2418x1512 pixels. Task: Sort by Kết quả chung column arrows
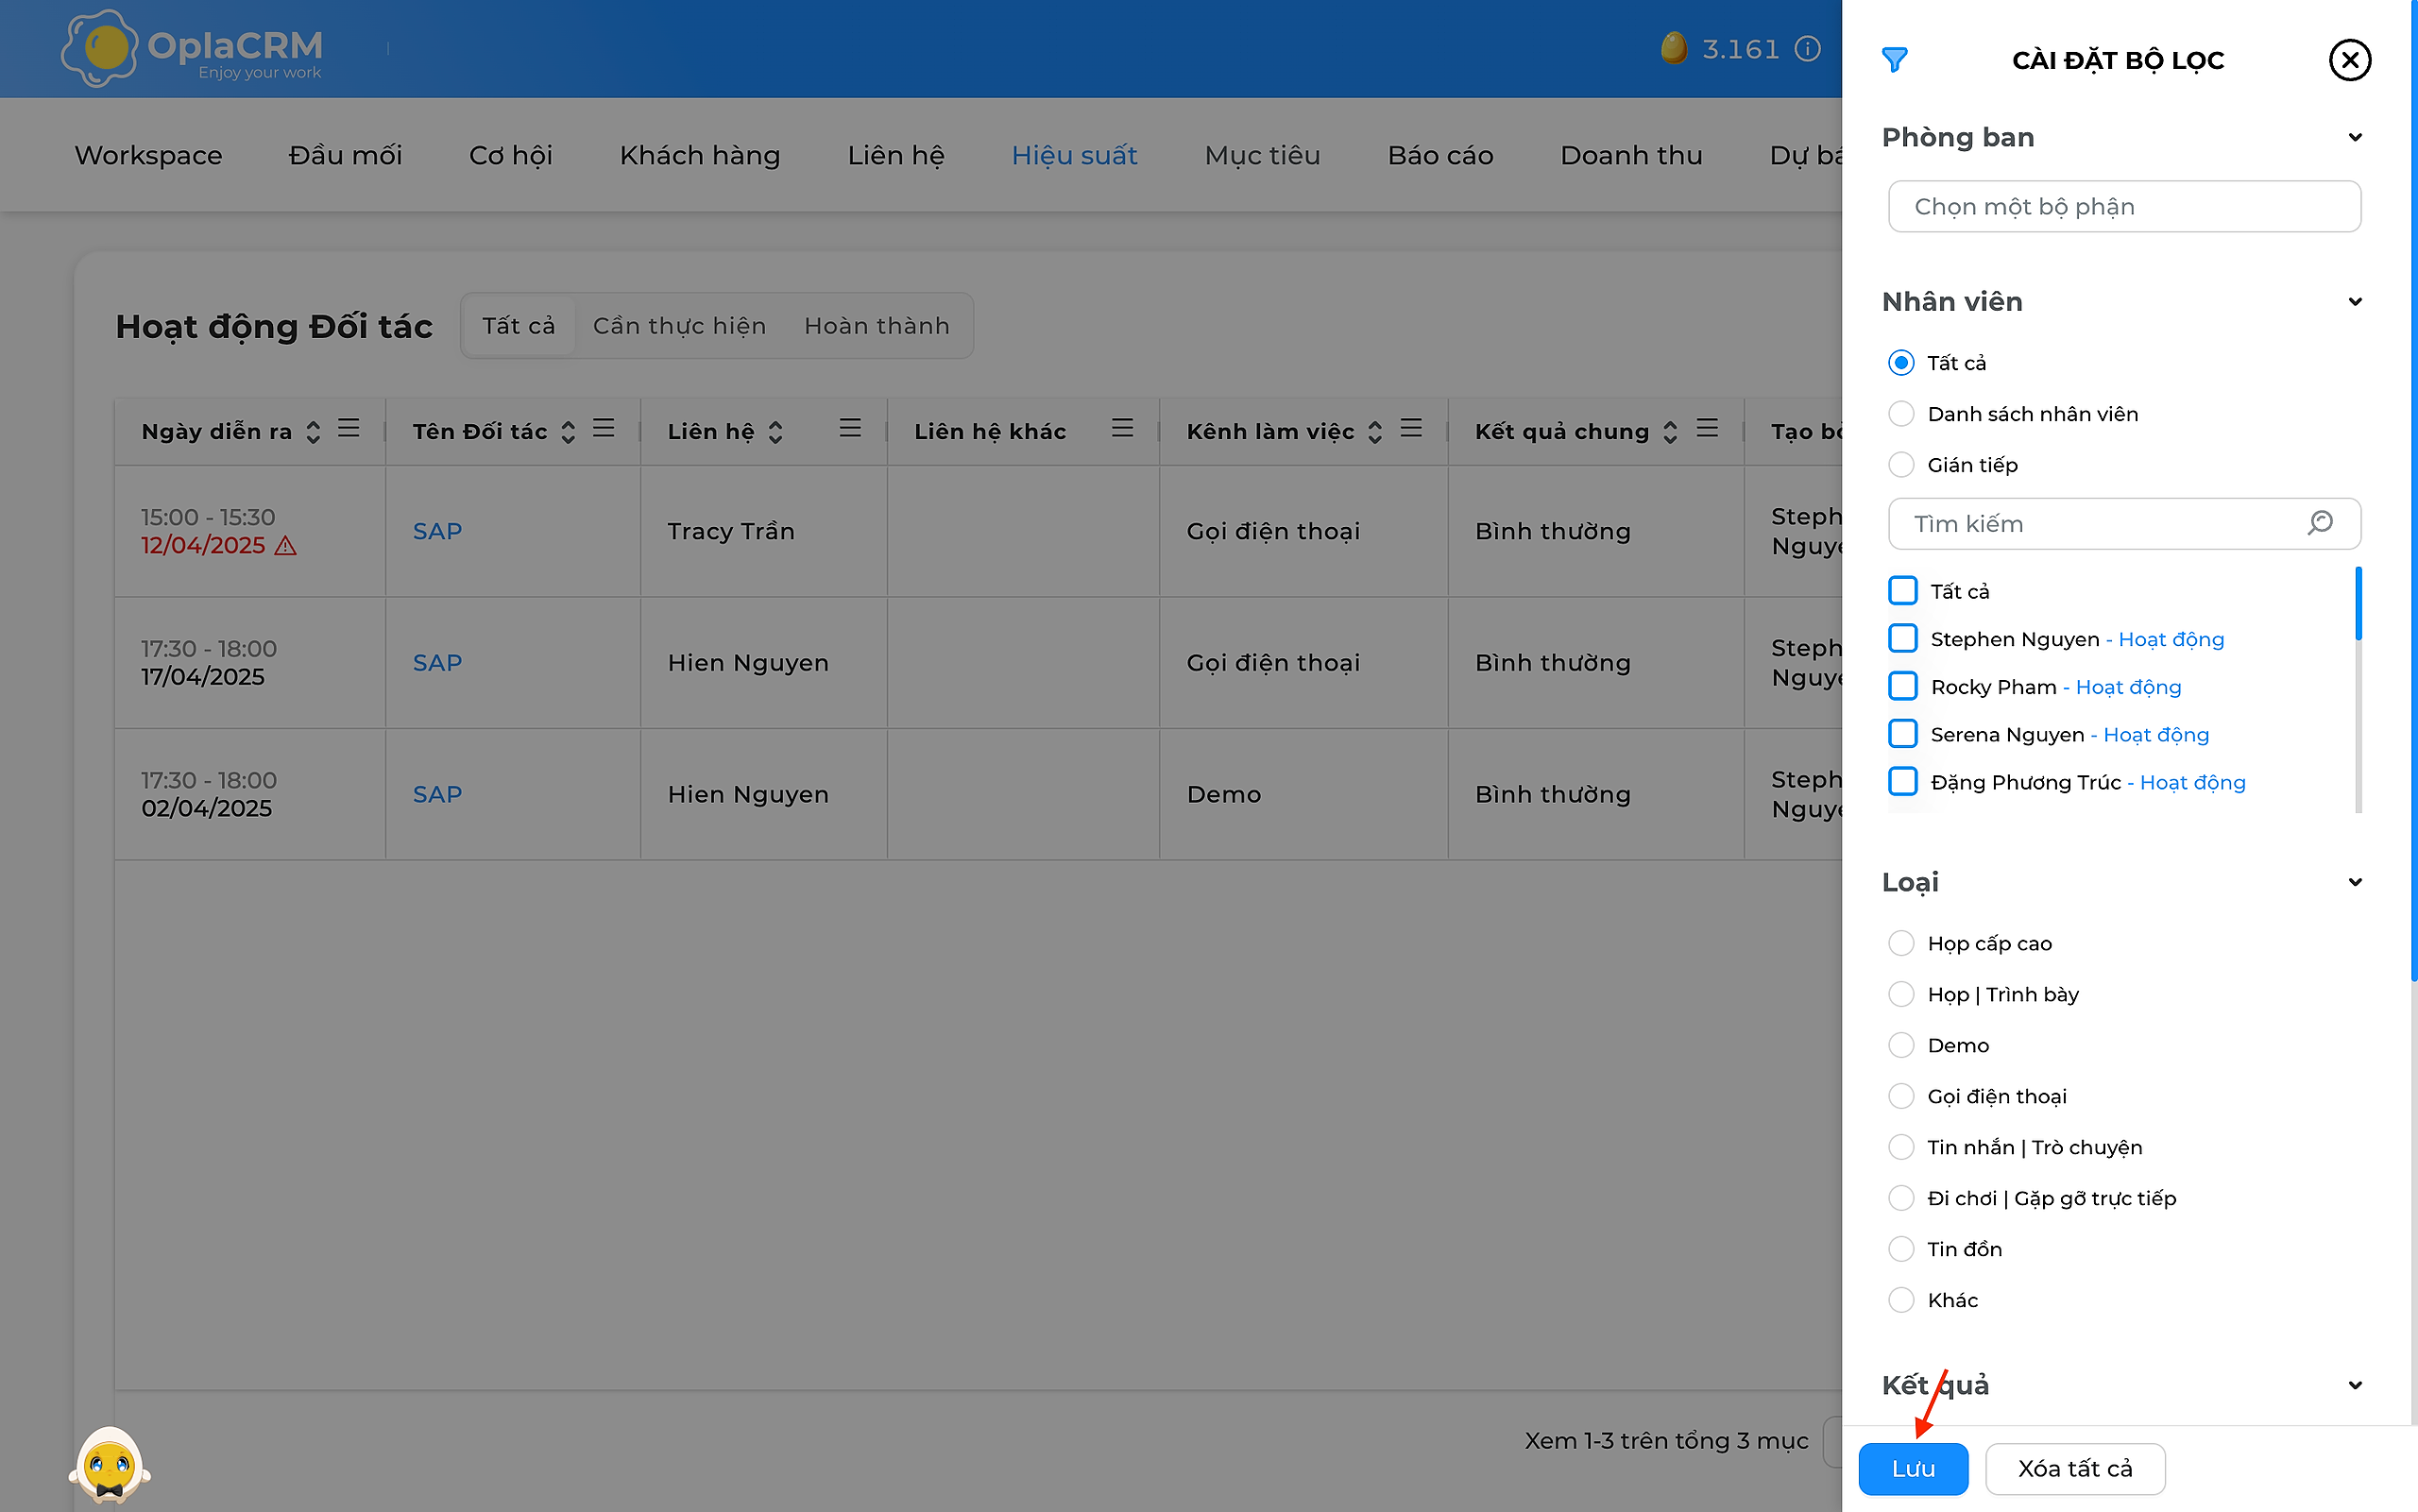(x=1670, y=432)
